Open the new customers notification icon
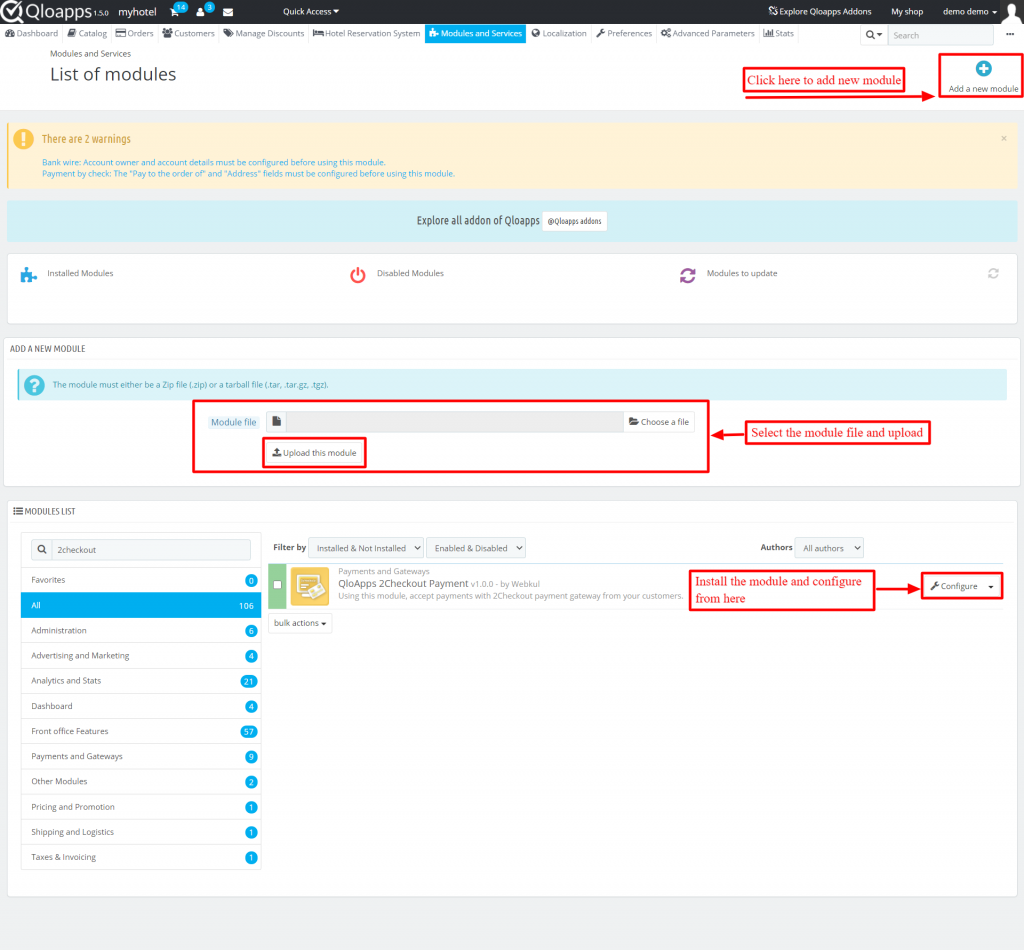This screenshot has height=950, width=1024. pos(200,12)
